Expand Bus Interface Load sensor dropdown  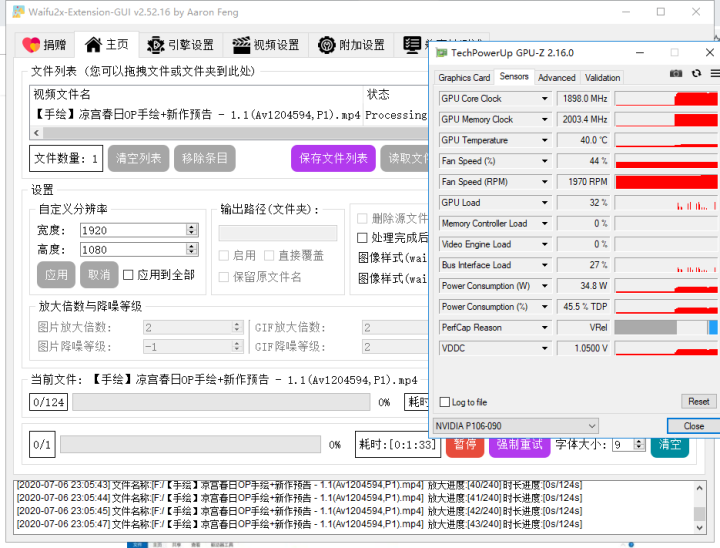coord(544,265)
